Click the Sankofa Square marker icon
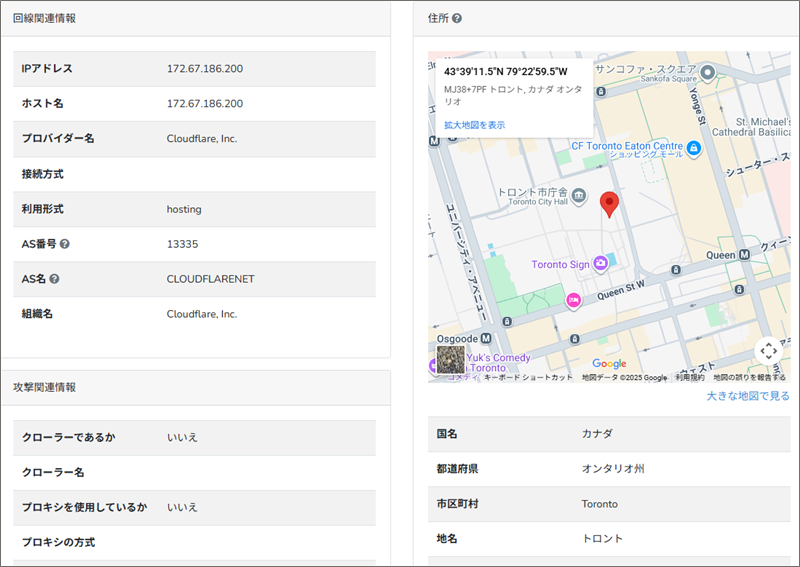The height and width of the screenshot is (567, 800). click(708, 72)
